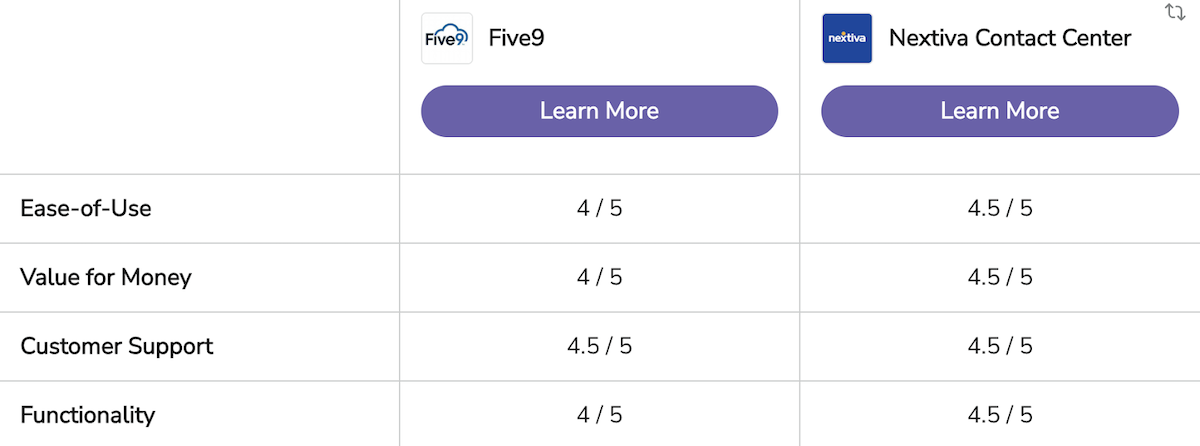Select Five9 Functionality rating 4 / 5
1200x446 pixels.
pyautogui.click(x=599, y=414)
